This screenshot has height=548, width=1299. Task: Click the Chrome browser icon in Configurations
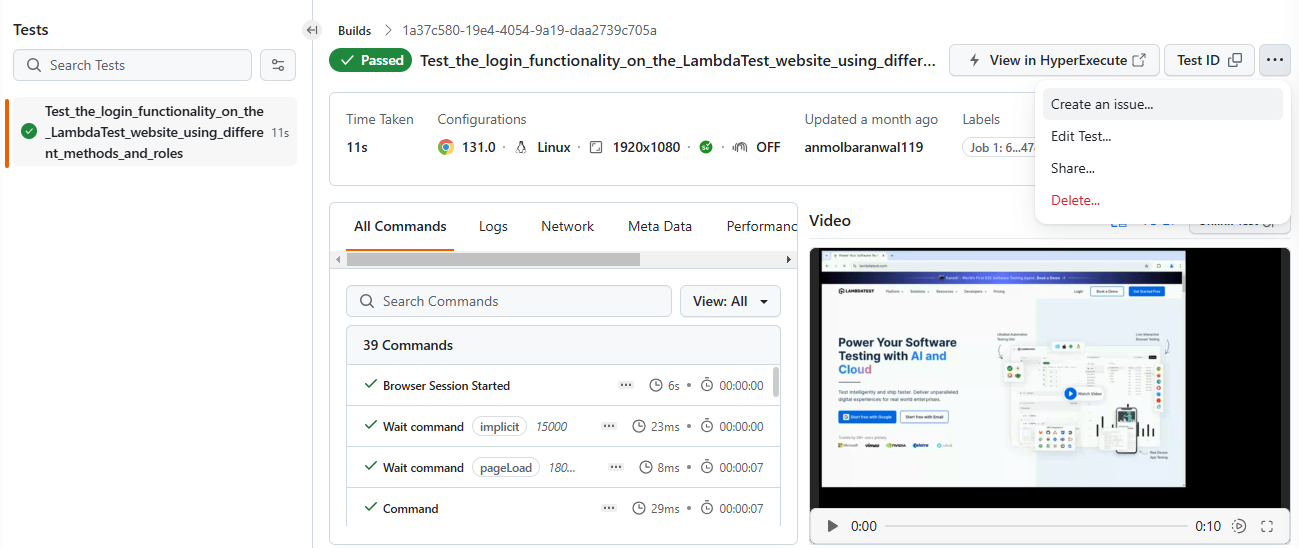tap(446, 147)
